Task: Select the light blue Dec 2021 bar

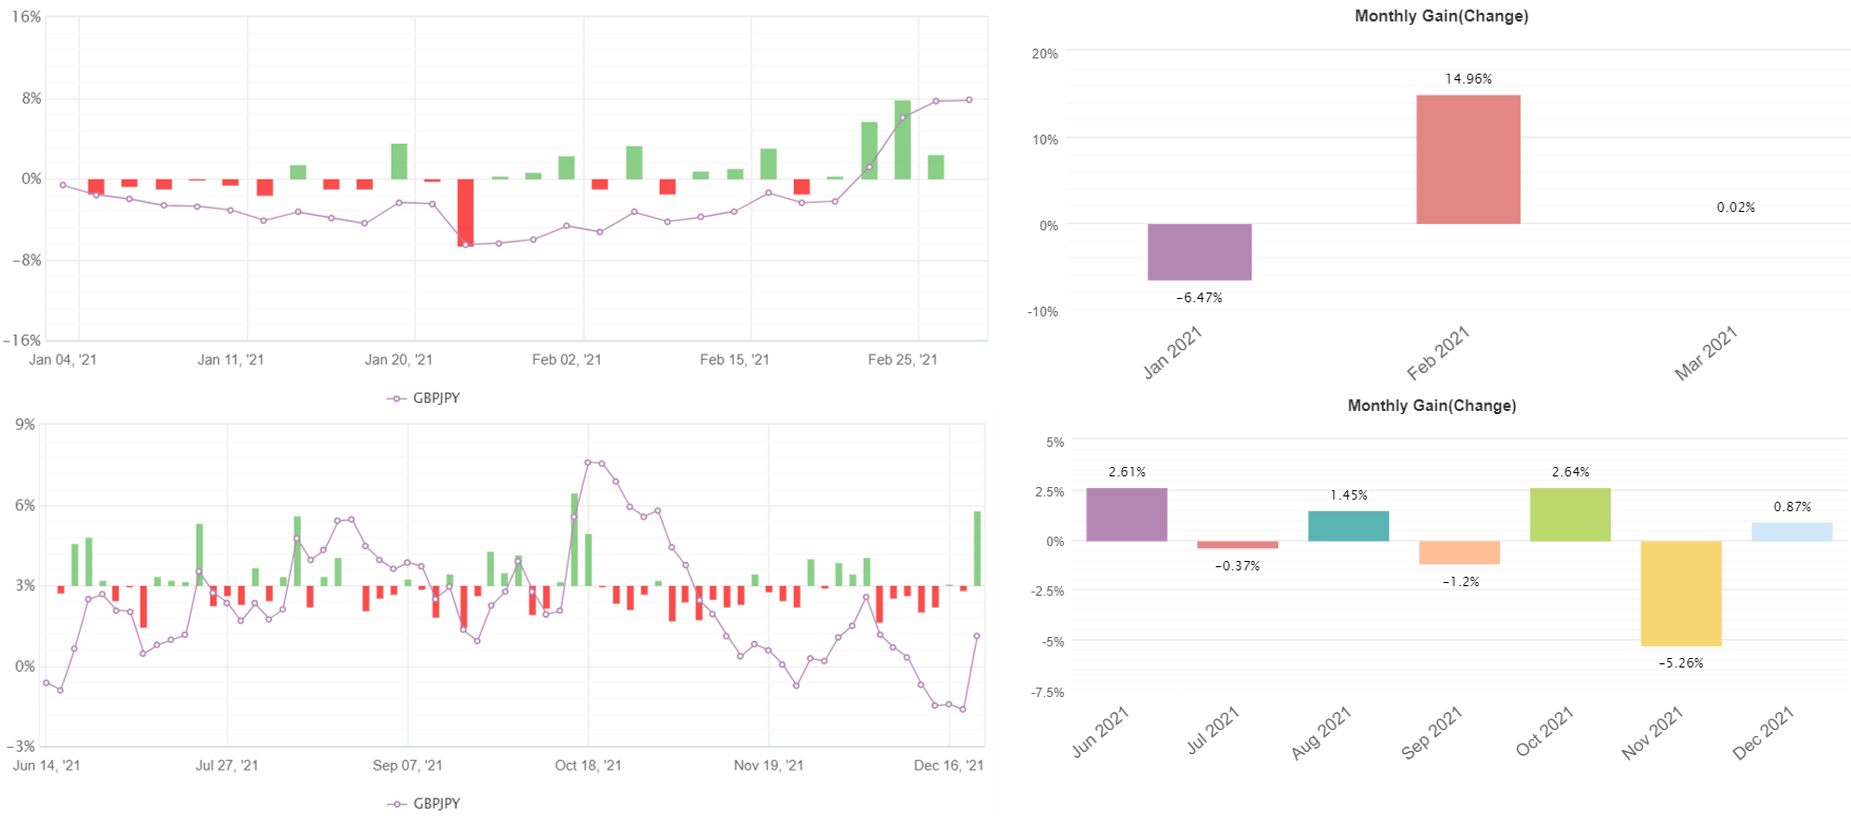Action: tap(1792, 532)
